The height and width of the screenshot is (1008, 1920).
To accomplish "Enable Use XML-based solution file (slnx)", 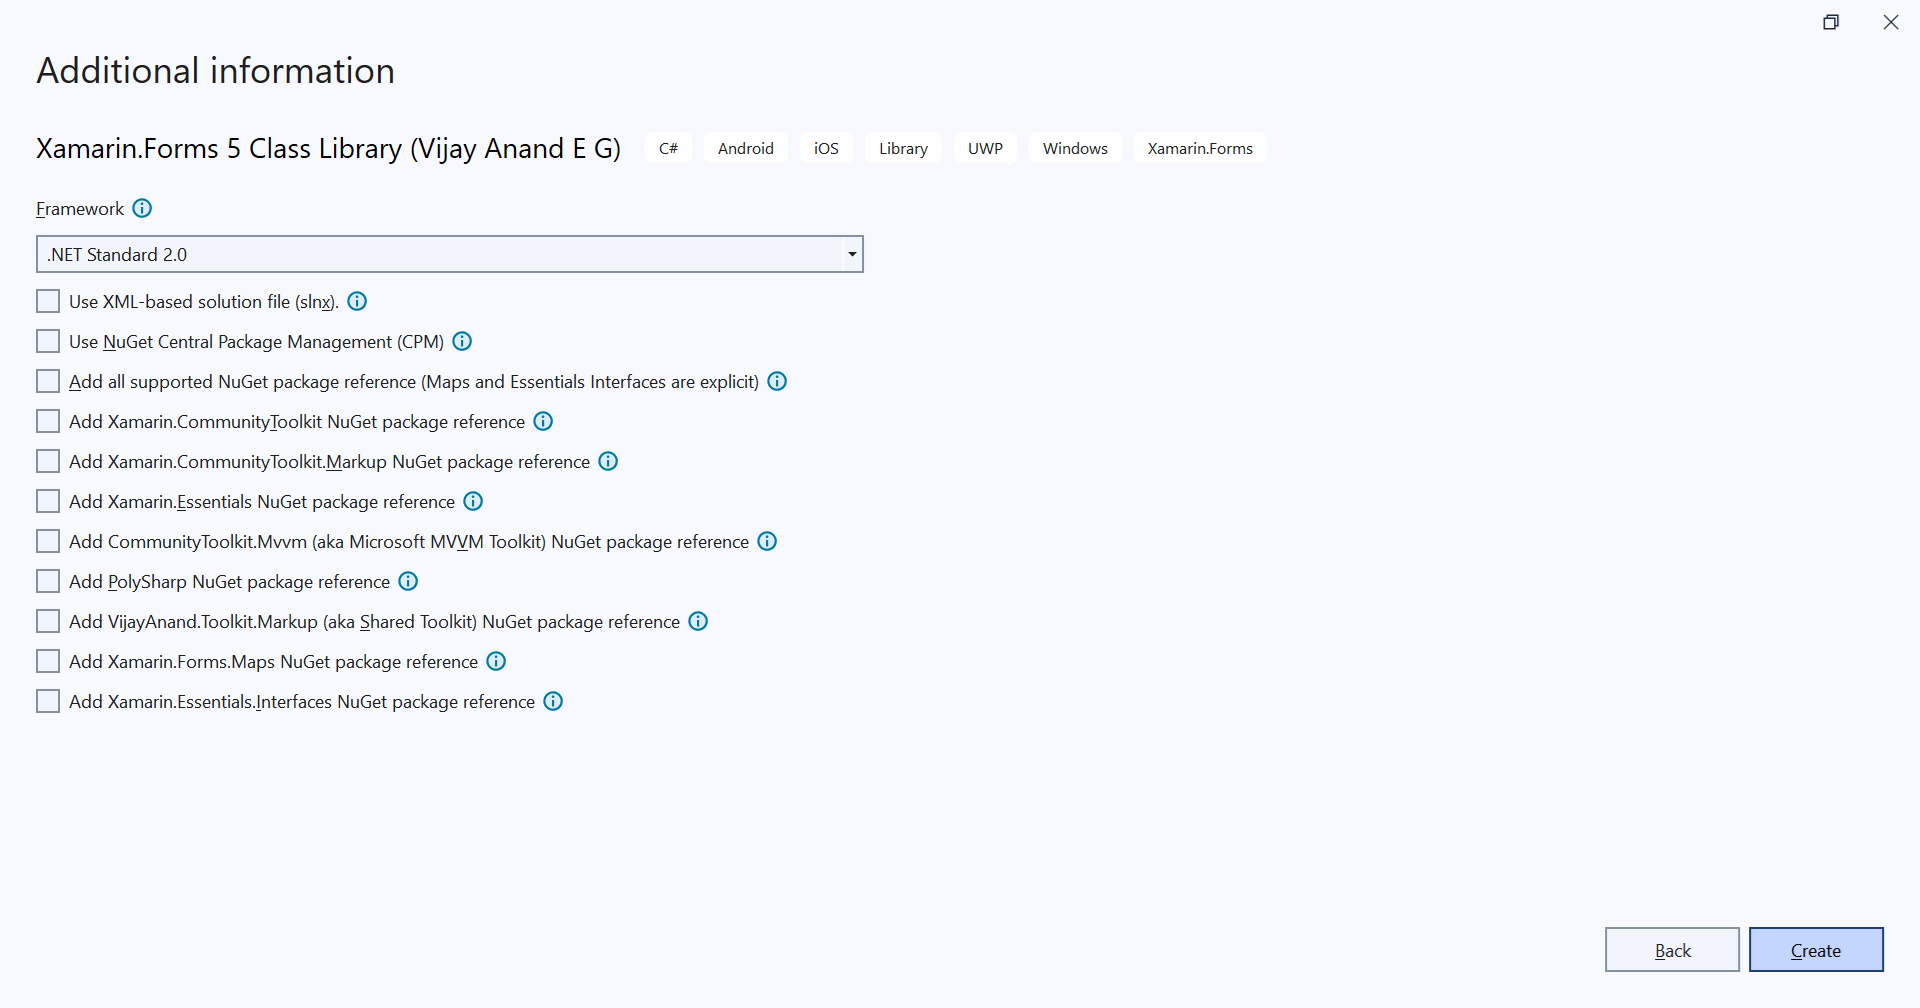I will [x=48, y=301].
